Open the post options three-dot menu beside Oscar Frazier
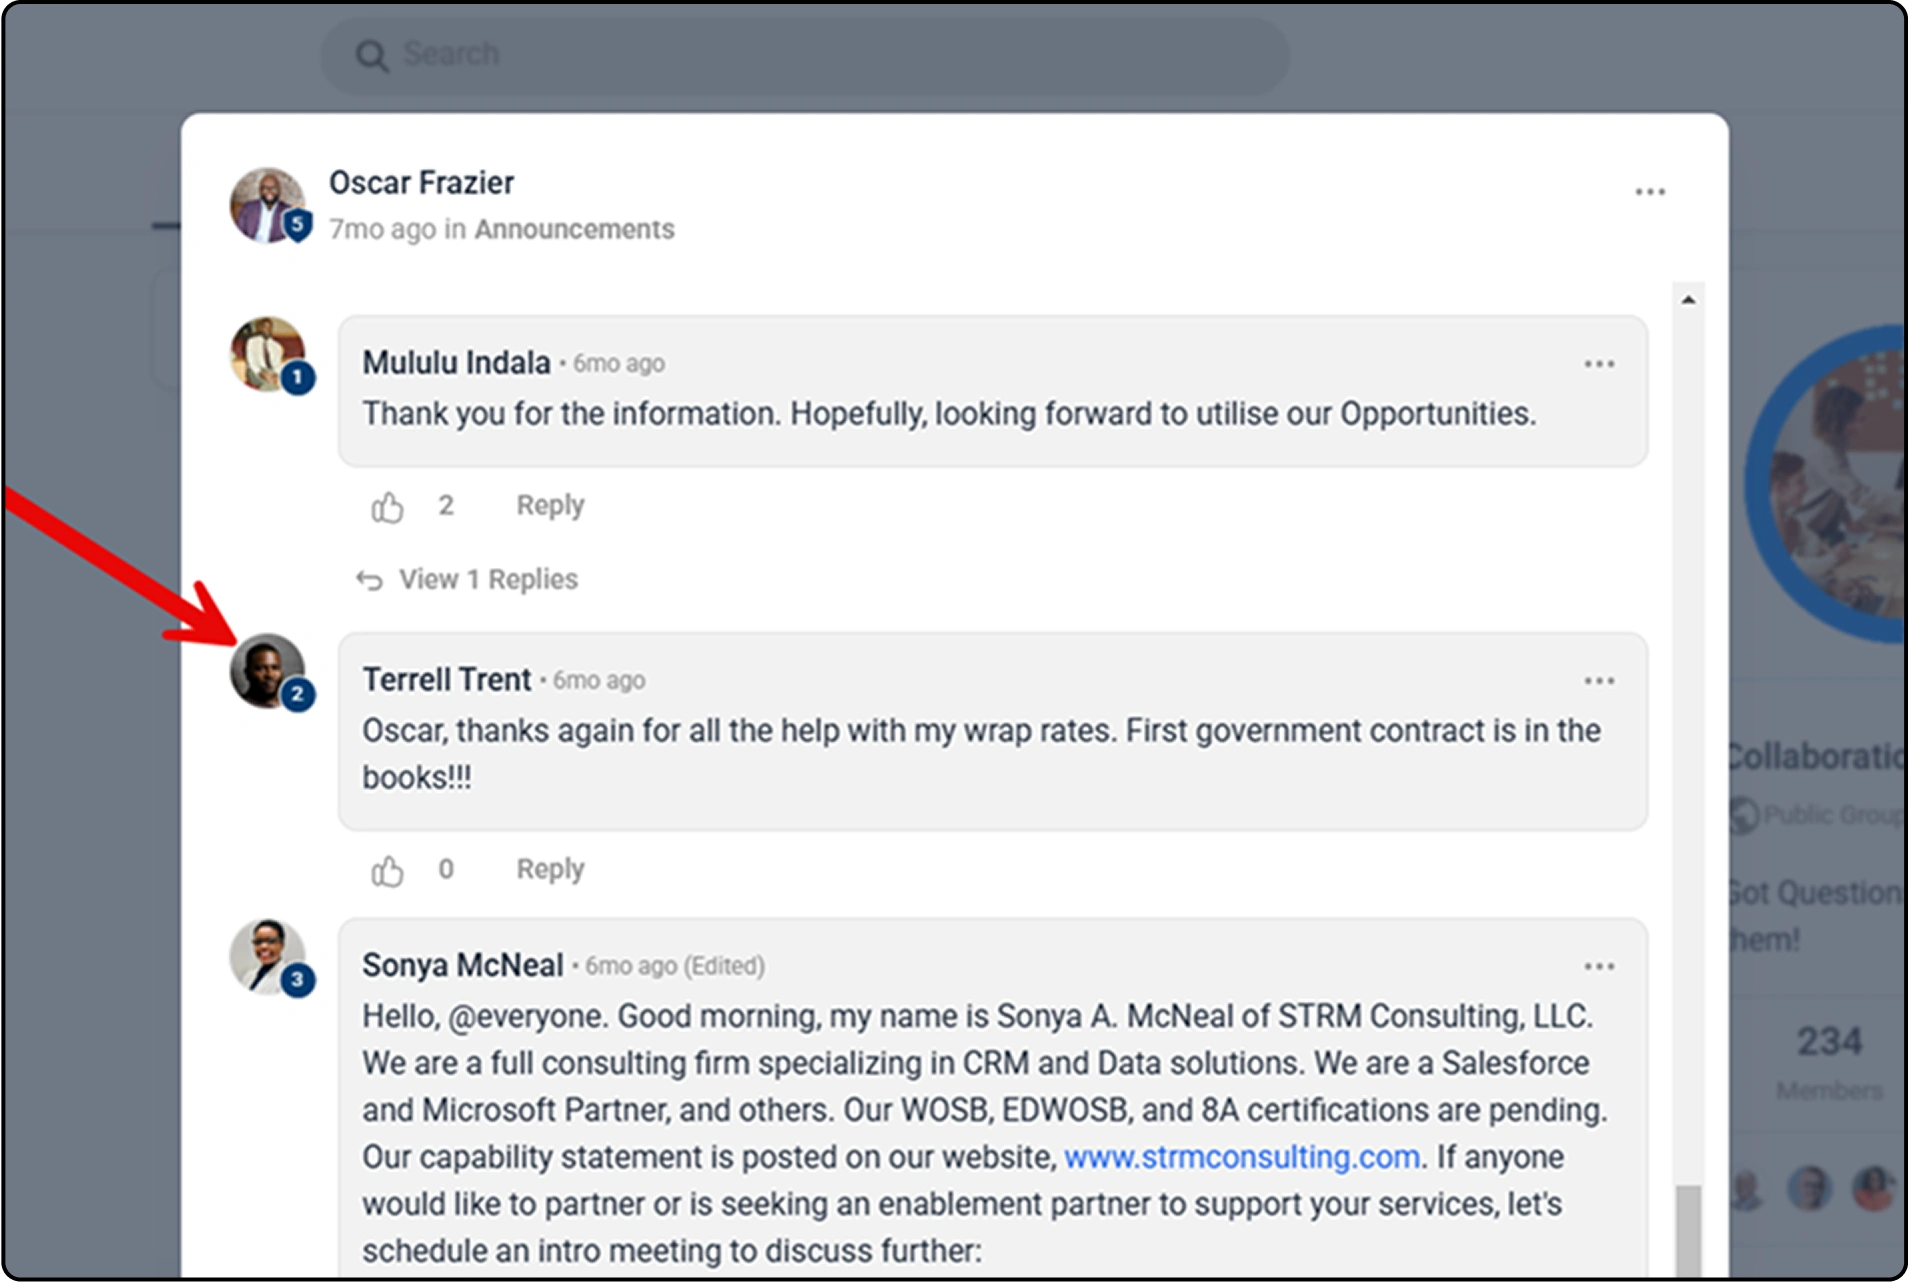1908x1282 pixels. 1649,192
